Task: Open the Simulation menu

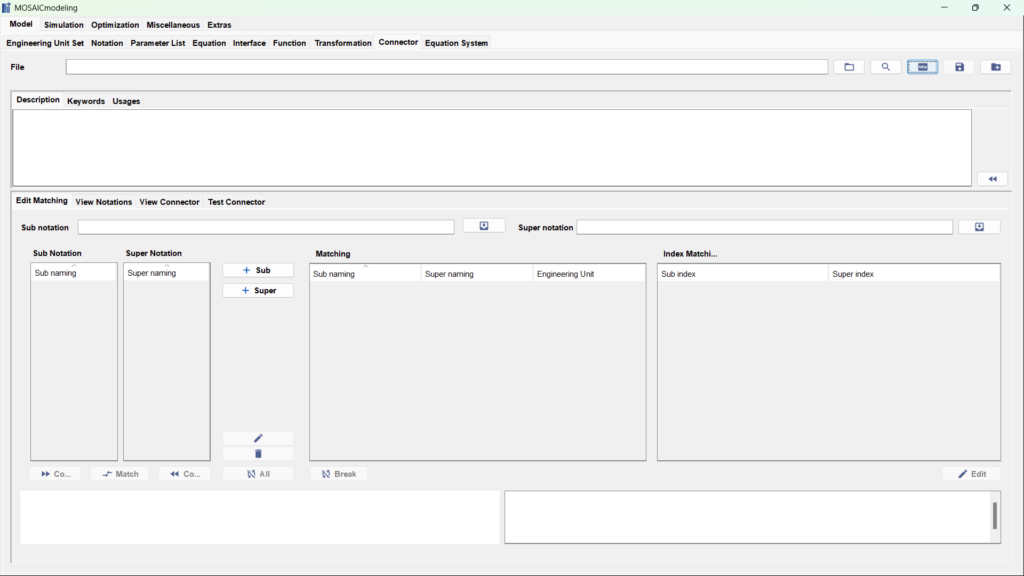Action: tap(63, 25)
